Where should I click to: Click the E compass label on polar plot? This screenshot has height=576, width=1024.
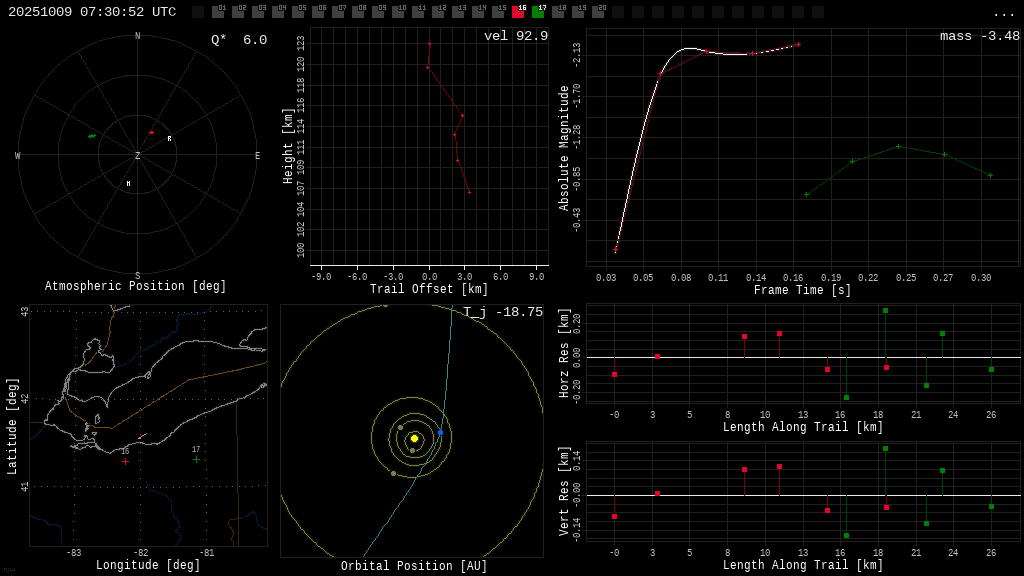pos(257,155)
